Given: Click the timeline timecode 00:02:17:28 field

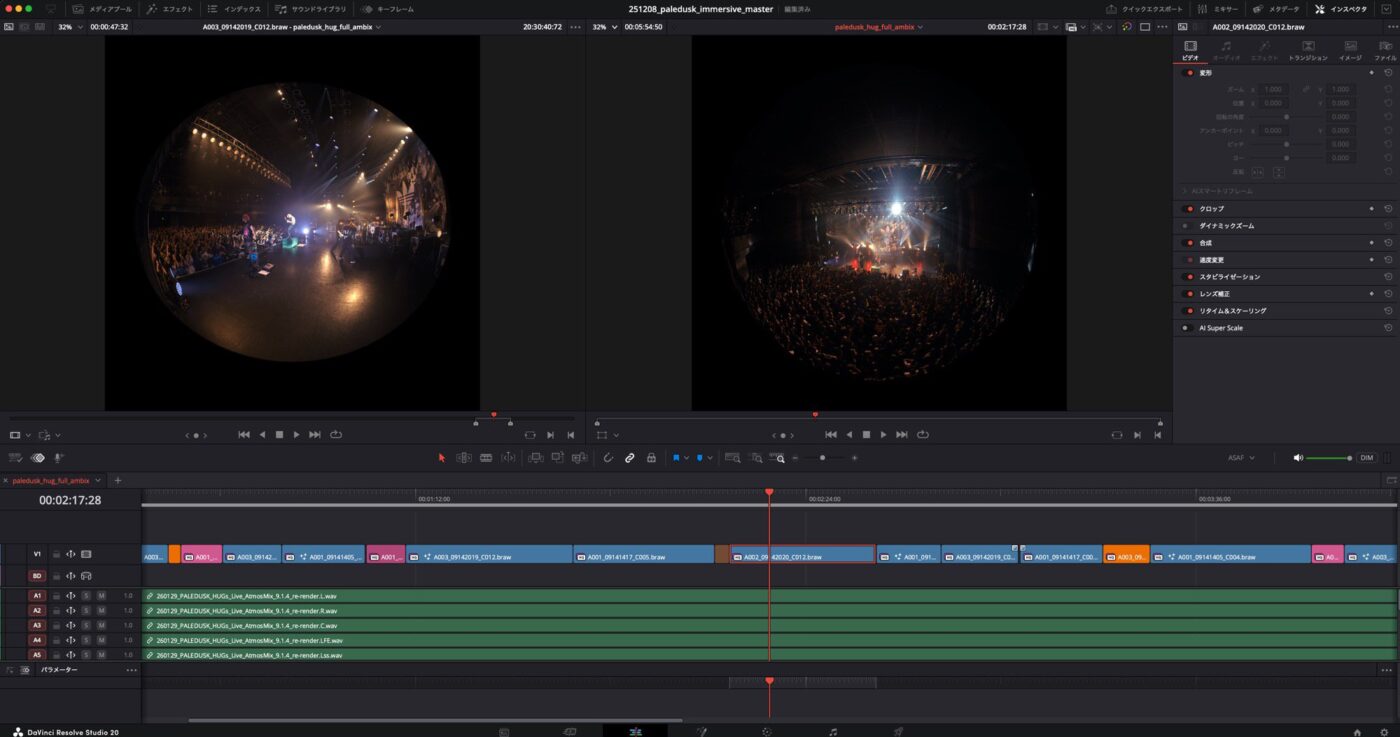Looking at the screenshot, I should 70,500.
